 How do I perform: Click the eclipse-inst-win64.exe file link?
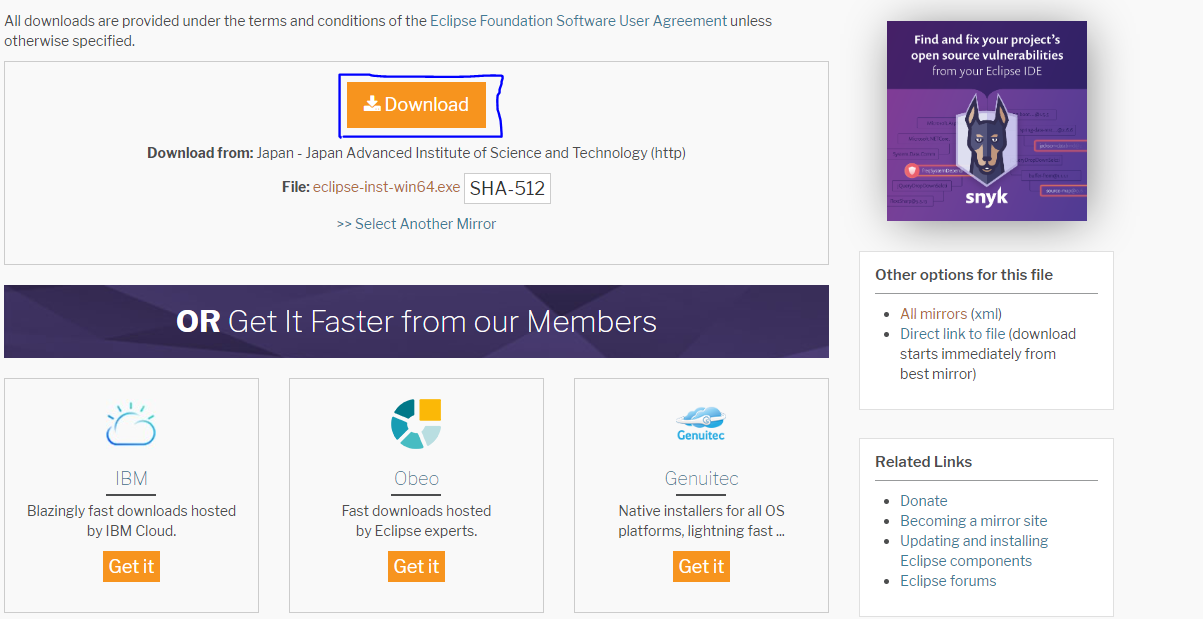pos(386,187)
